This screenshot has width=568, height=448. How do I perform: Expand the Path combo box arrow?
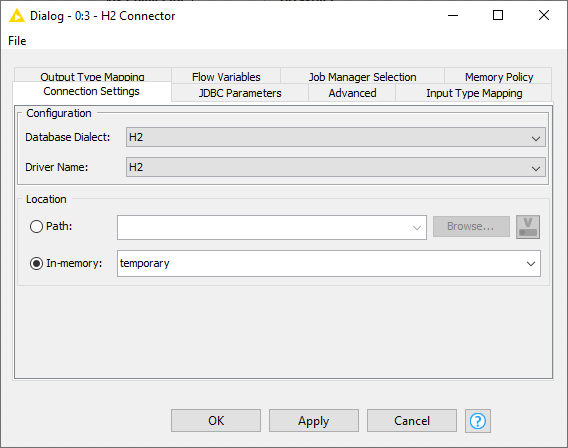point(417,227)
